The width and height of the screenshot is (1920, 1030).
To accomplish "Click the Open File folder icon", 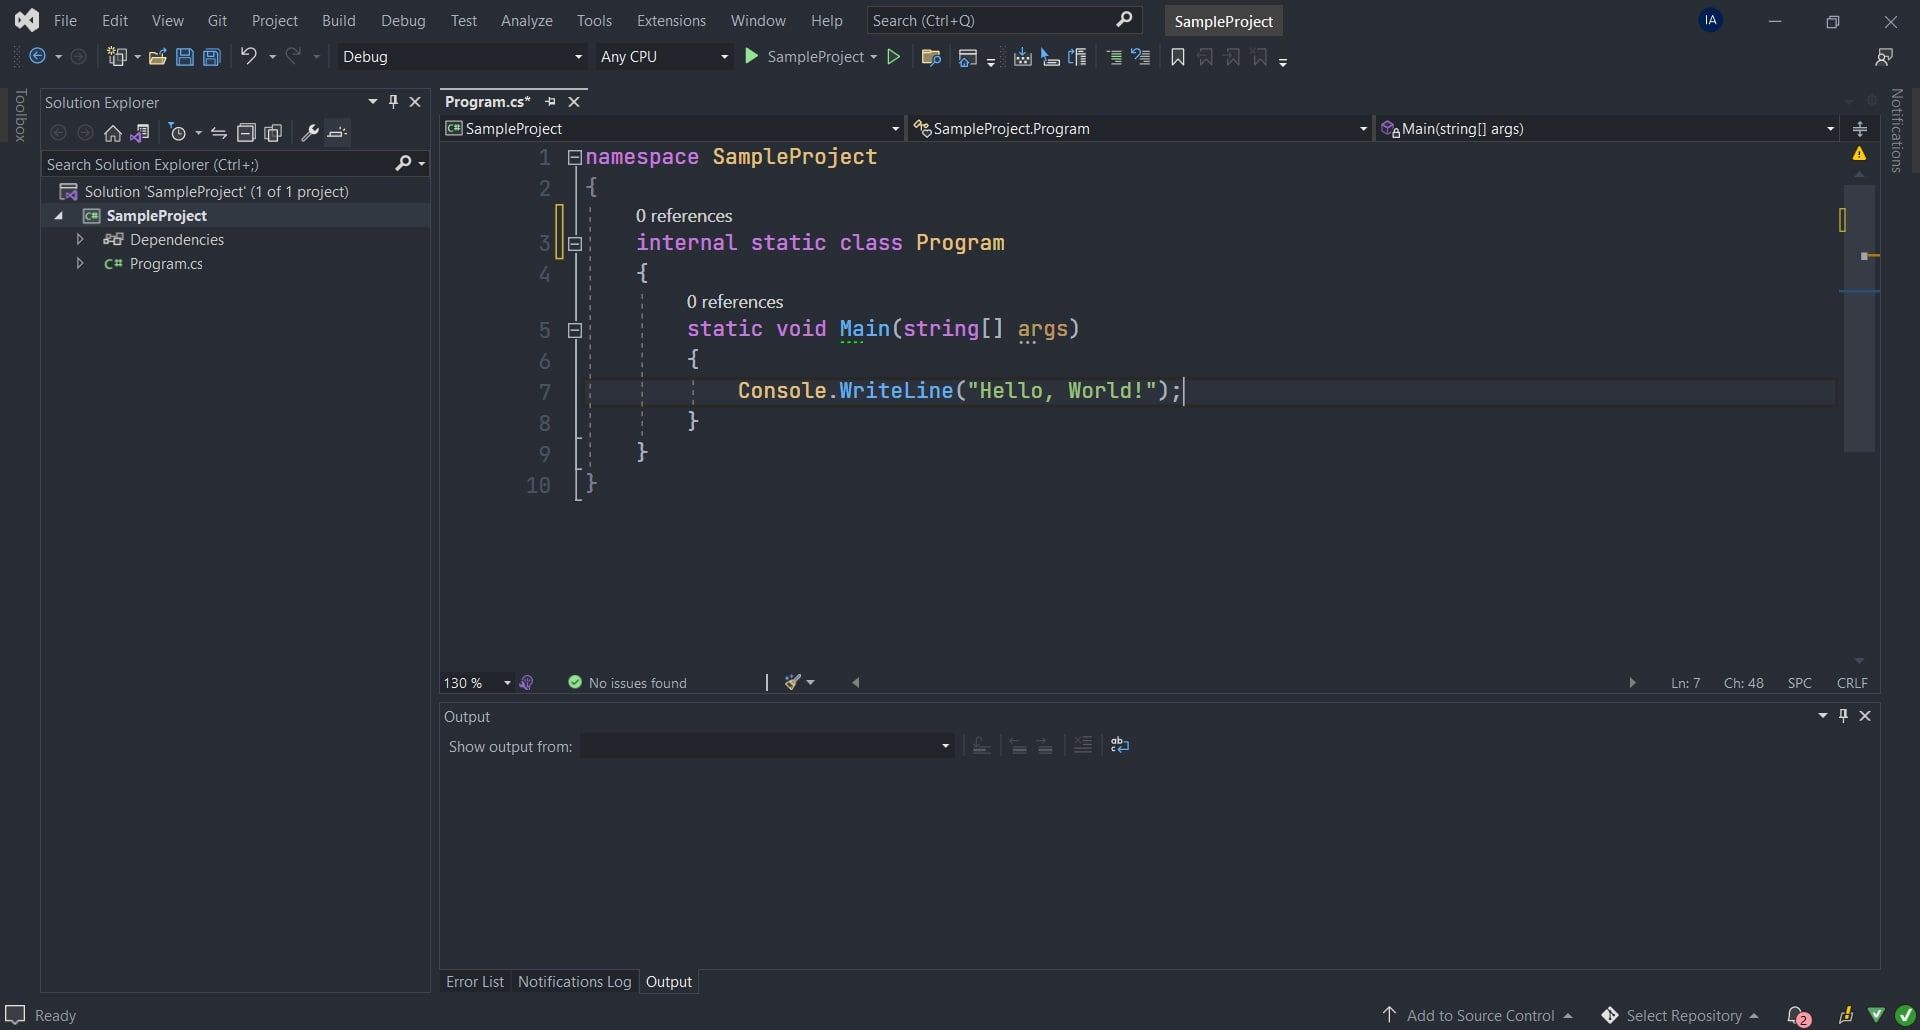I will (x=157, y=57).
